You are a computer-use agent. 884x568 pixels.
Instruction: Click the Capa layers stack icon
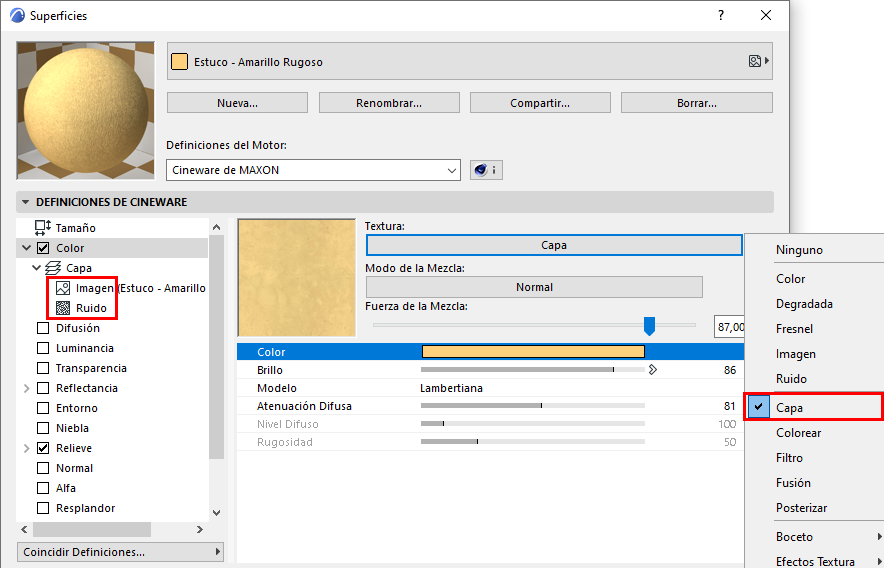coord(54,268)
